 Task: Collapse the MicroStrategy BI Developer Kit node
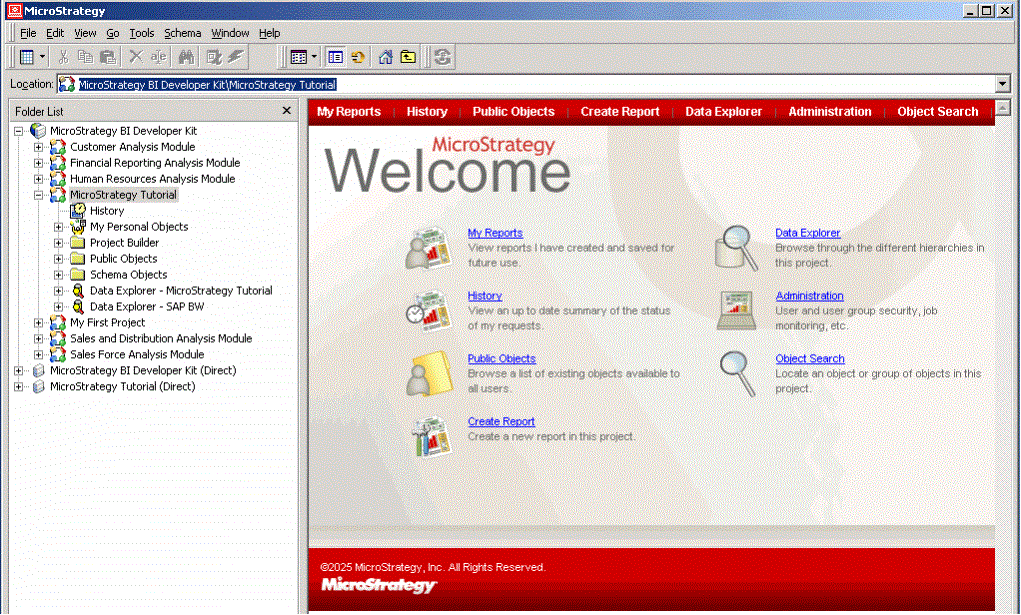point(18,131)
